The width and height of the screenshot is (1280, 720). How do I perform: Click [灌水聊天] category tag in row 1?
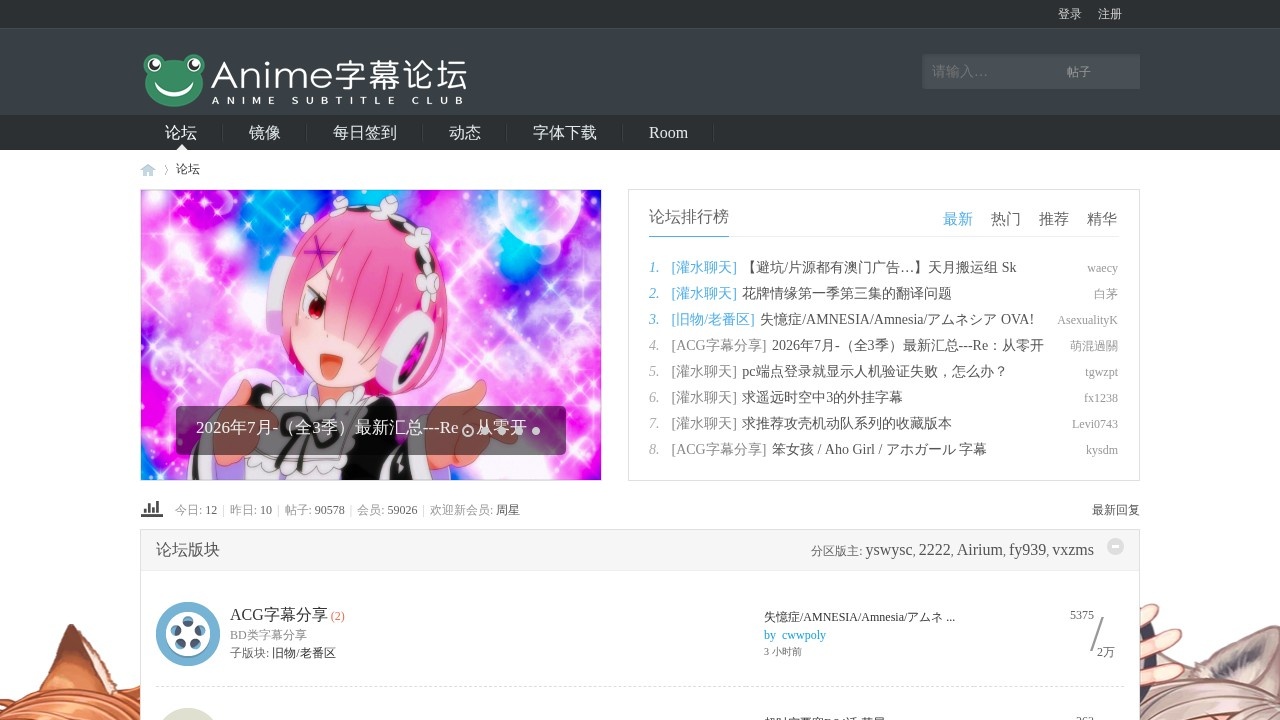(704, 268)
